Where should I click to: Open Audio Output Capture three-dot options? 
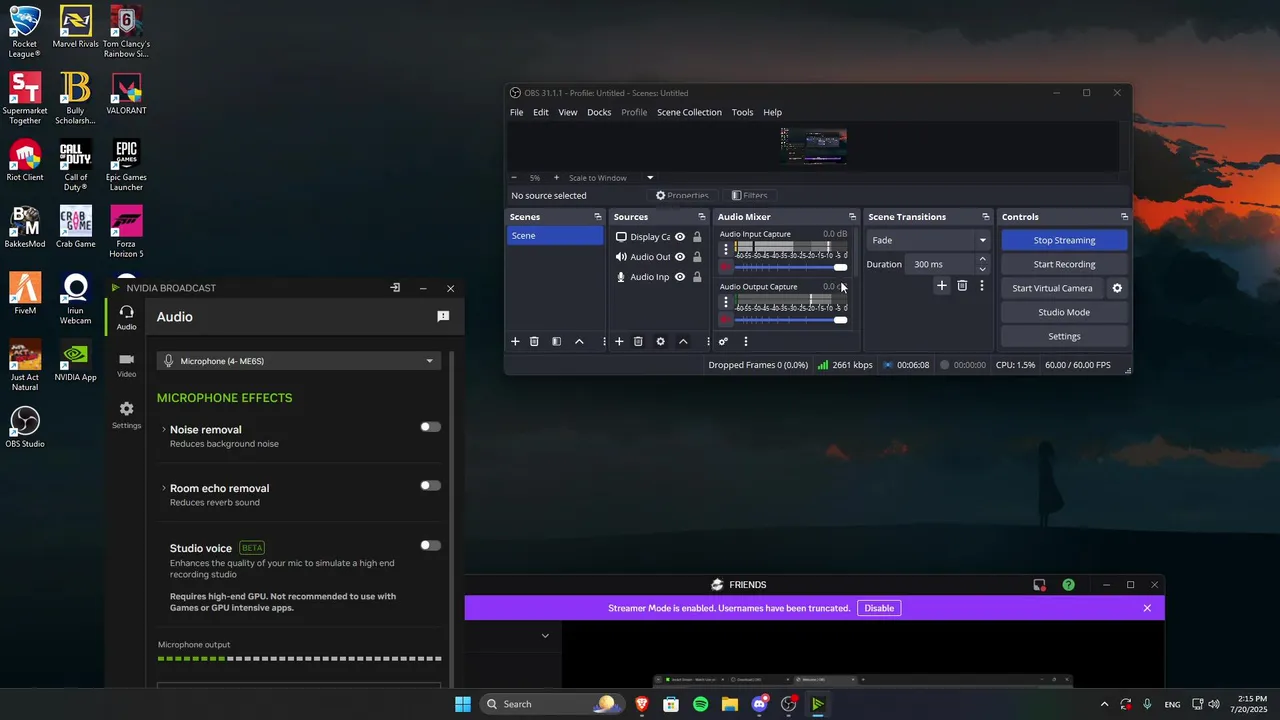pos(726,301)
